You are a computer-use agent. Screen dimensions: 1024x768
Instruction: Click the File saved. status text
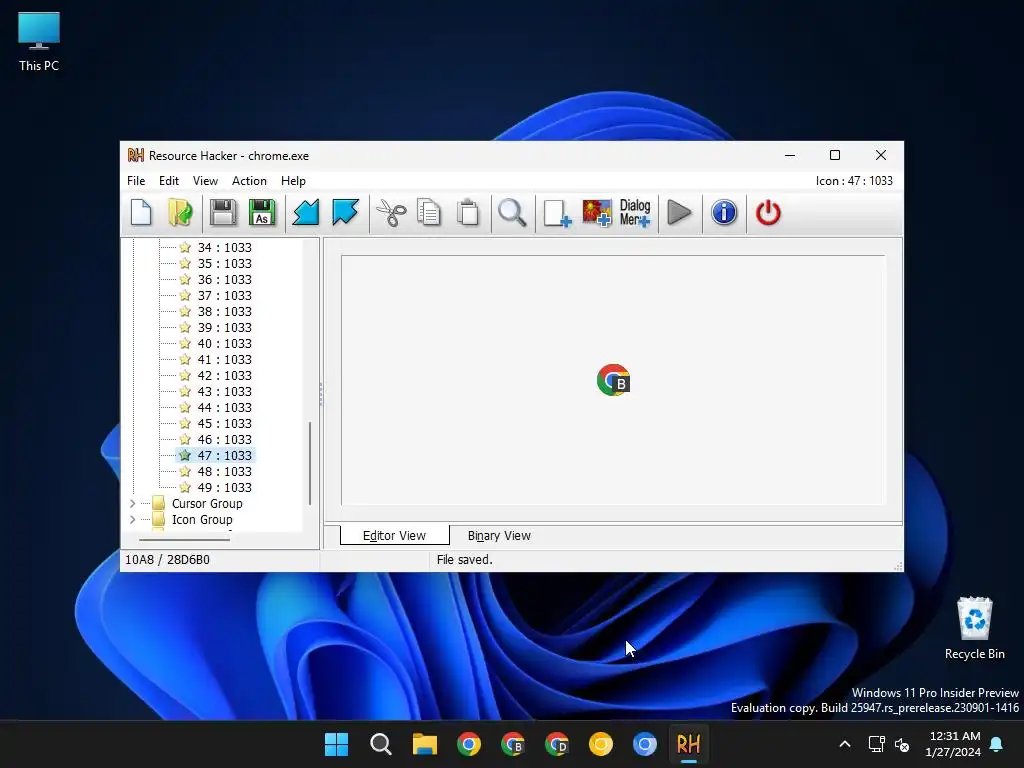pos(464,560)
